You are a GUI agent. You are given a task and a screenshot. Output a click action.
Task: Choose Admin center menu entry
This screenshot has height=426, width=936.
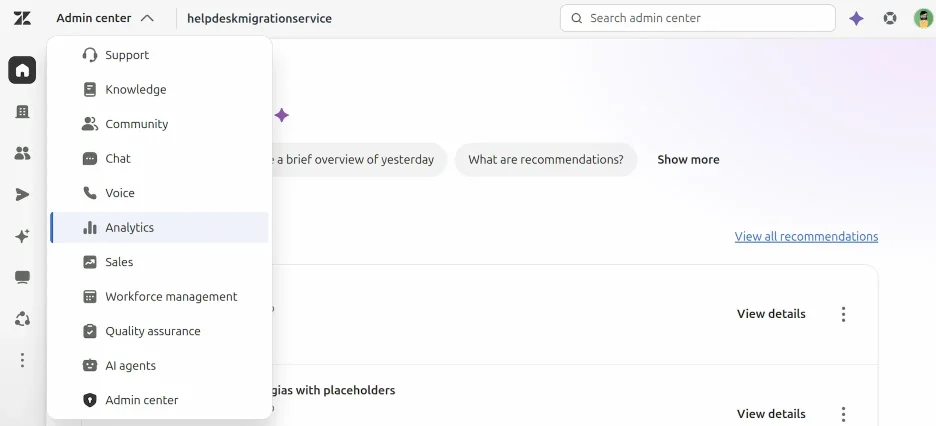coord(159,400)
